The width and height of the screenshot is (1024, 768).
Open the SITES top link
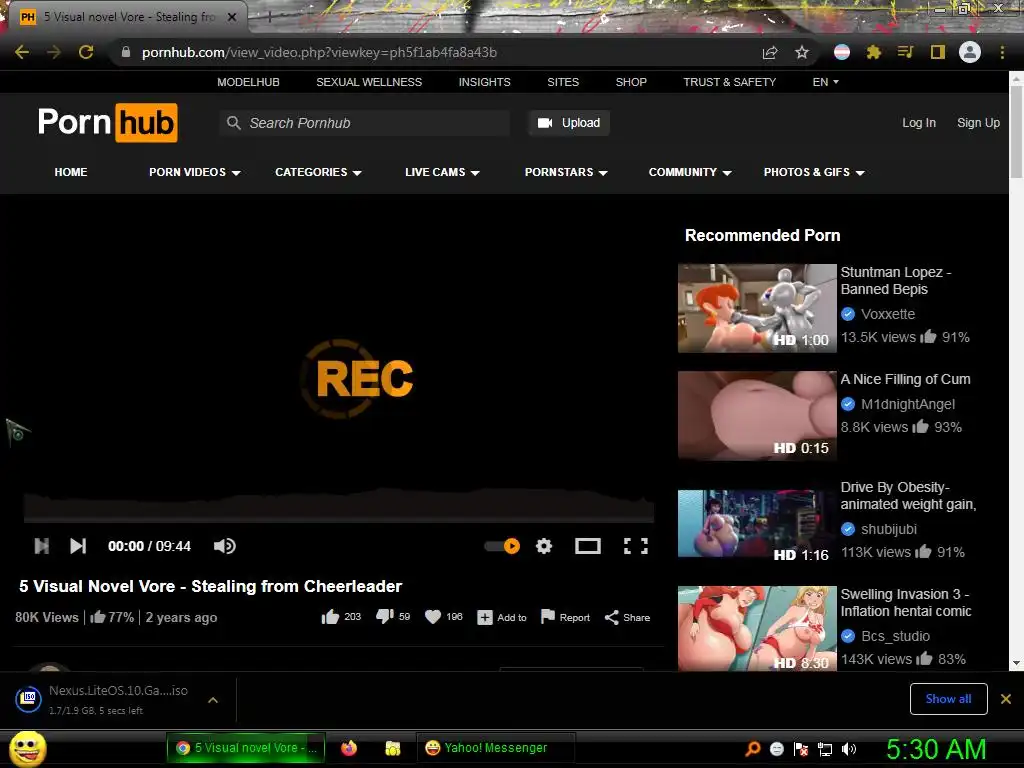click(x=563, y=82)
